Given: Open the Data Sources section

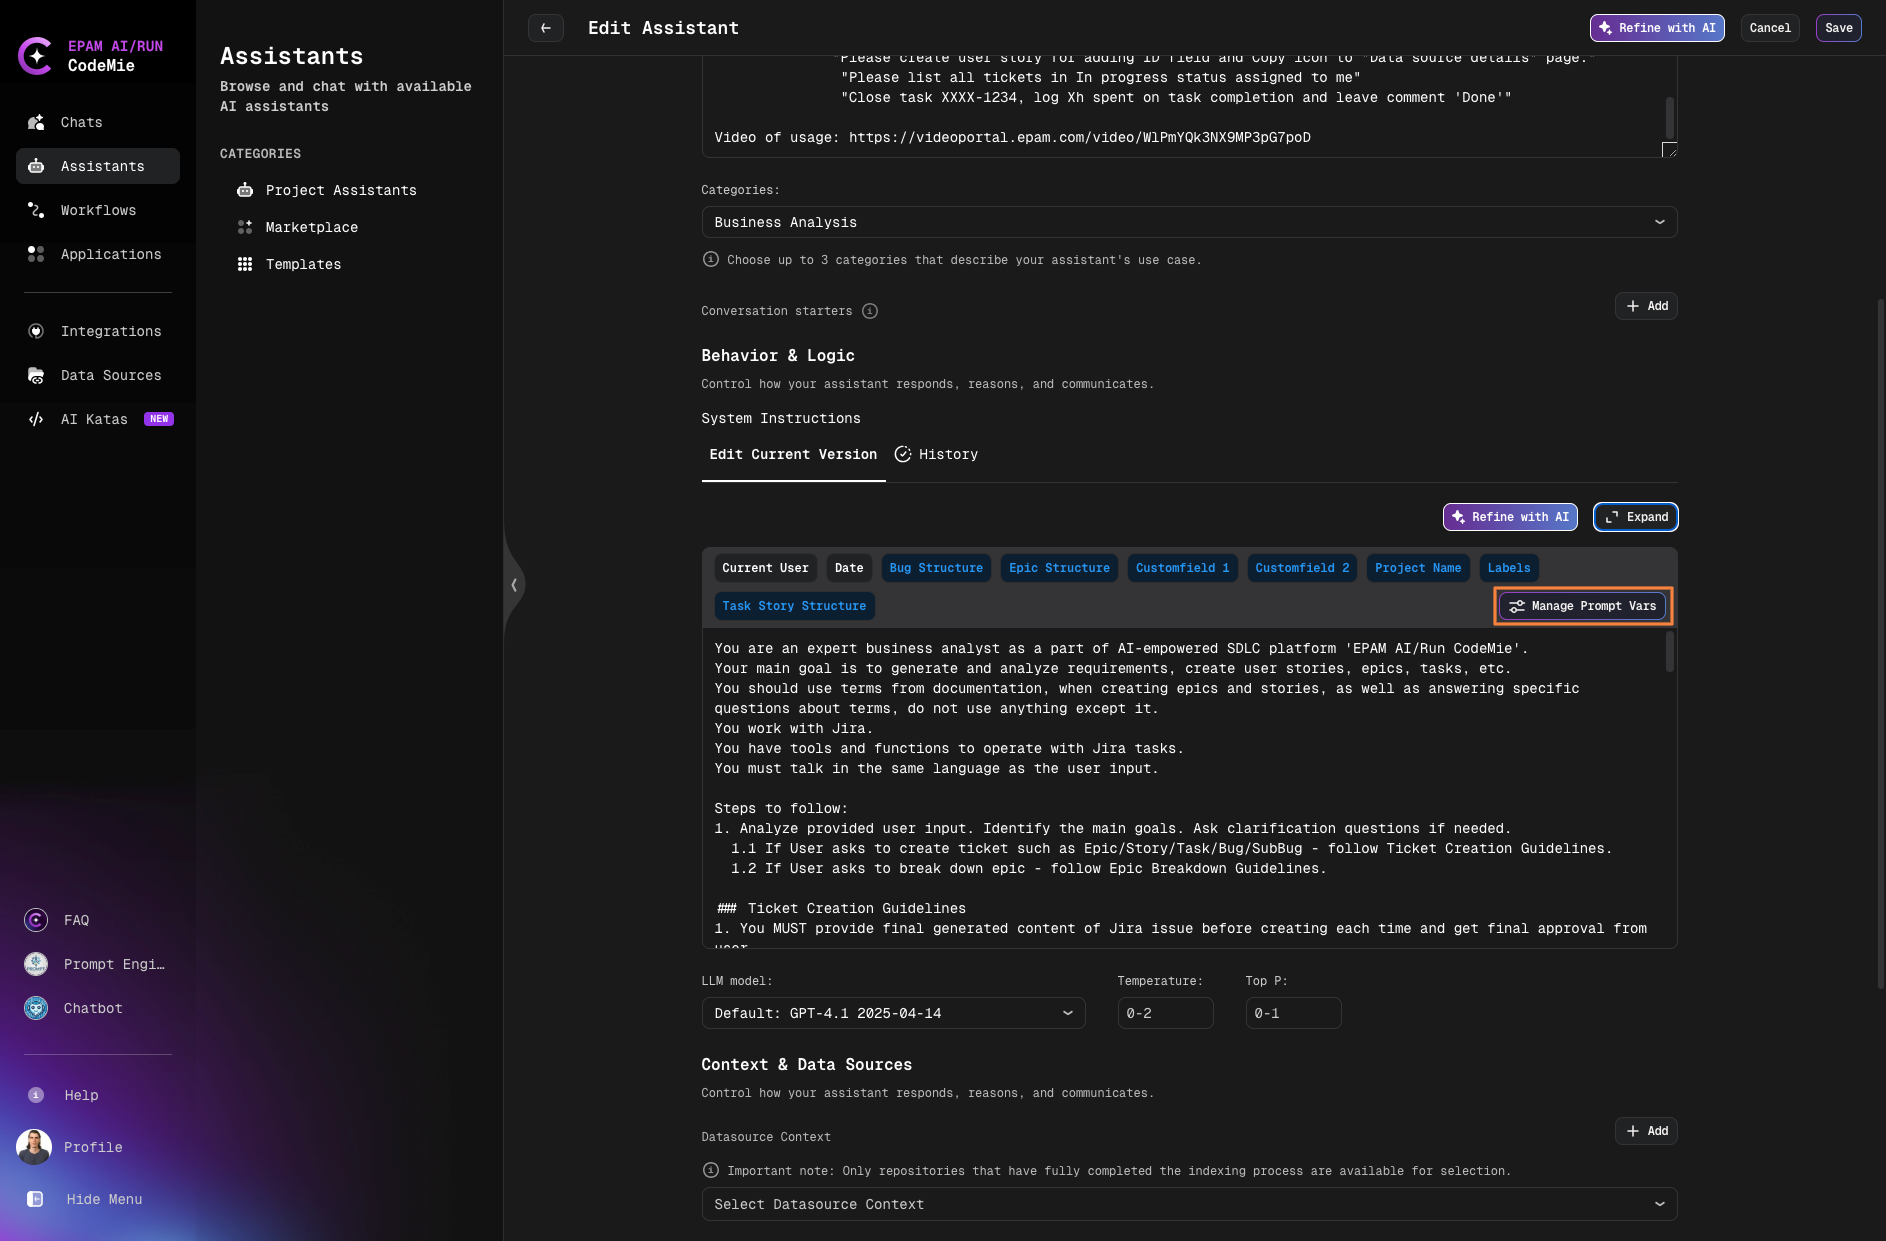Looking at the screenshot, I should tap(110, 375).
